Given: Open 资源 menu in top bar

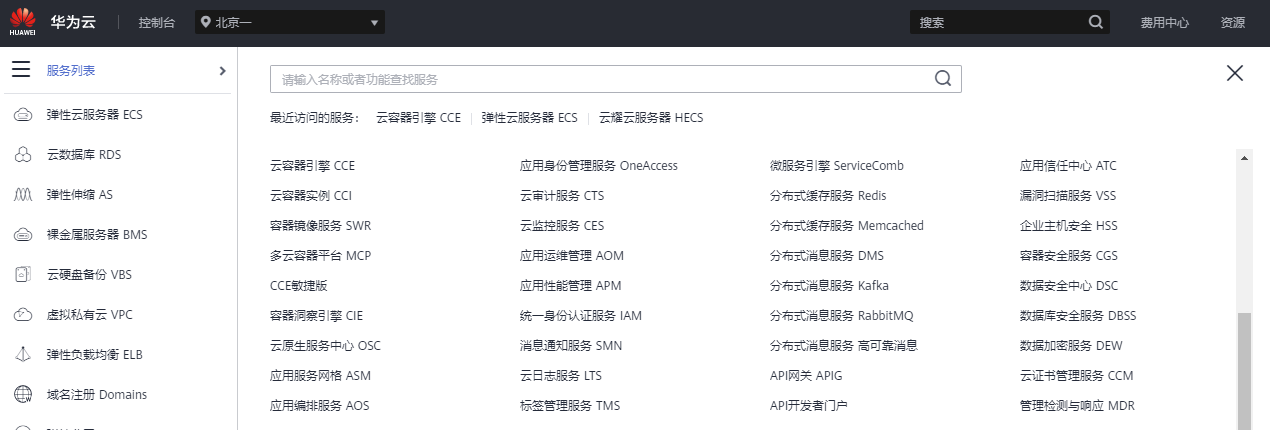Looking at the screenshot, I should pos(1233,22).
